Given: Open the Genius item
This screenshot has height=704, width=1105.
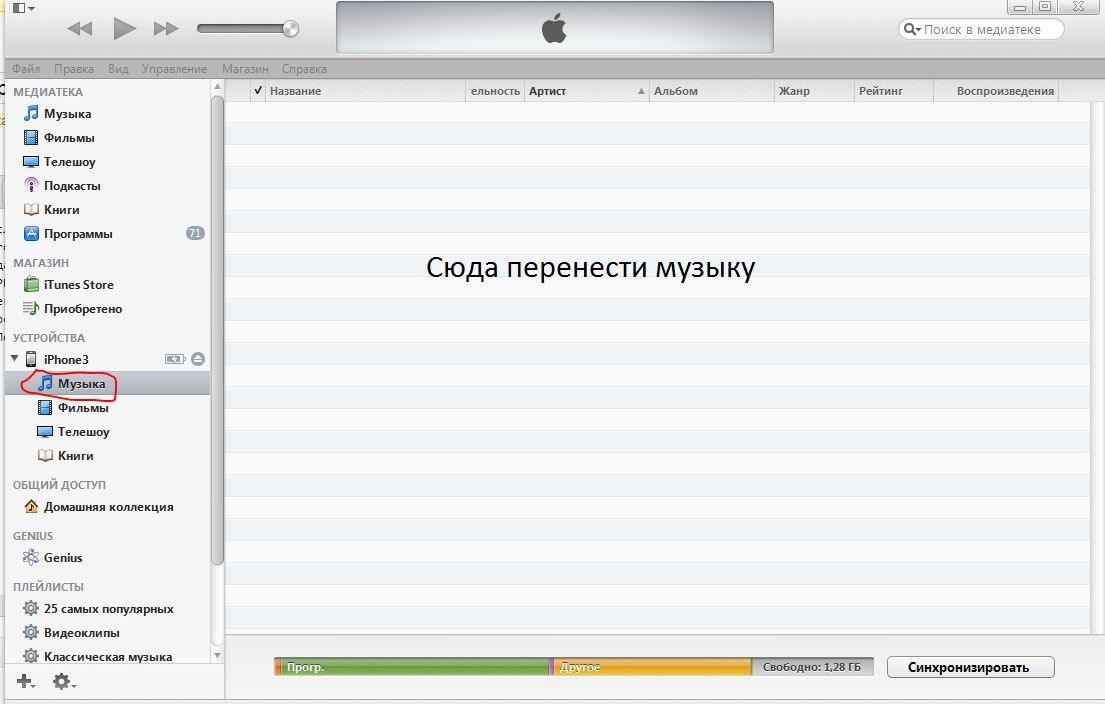Looking at the screenshot, I should (x=63, y=557).
